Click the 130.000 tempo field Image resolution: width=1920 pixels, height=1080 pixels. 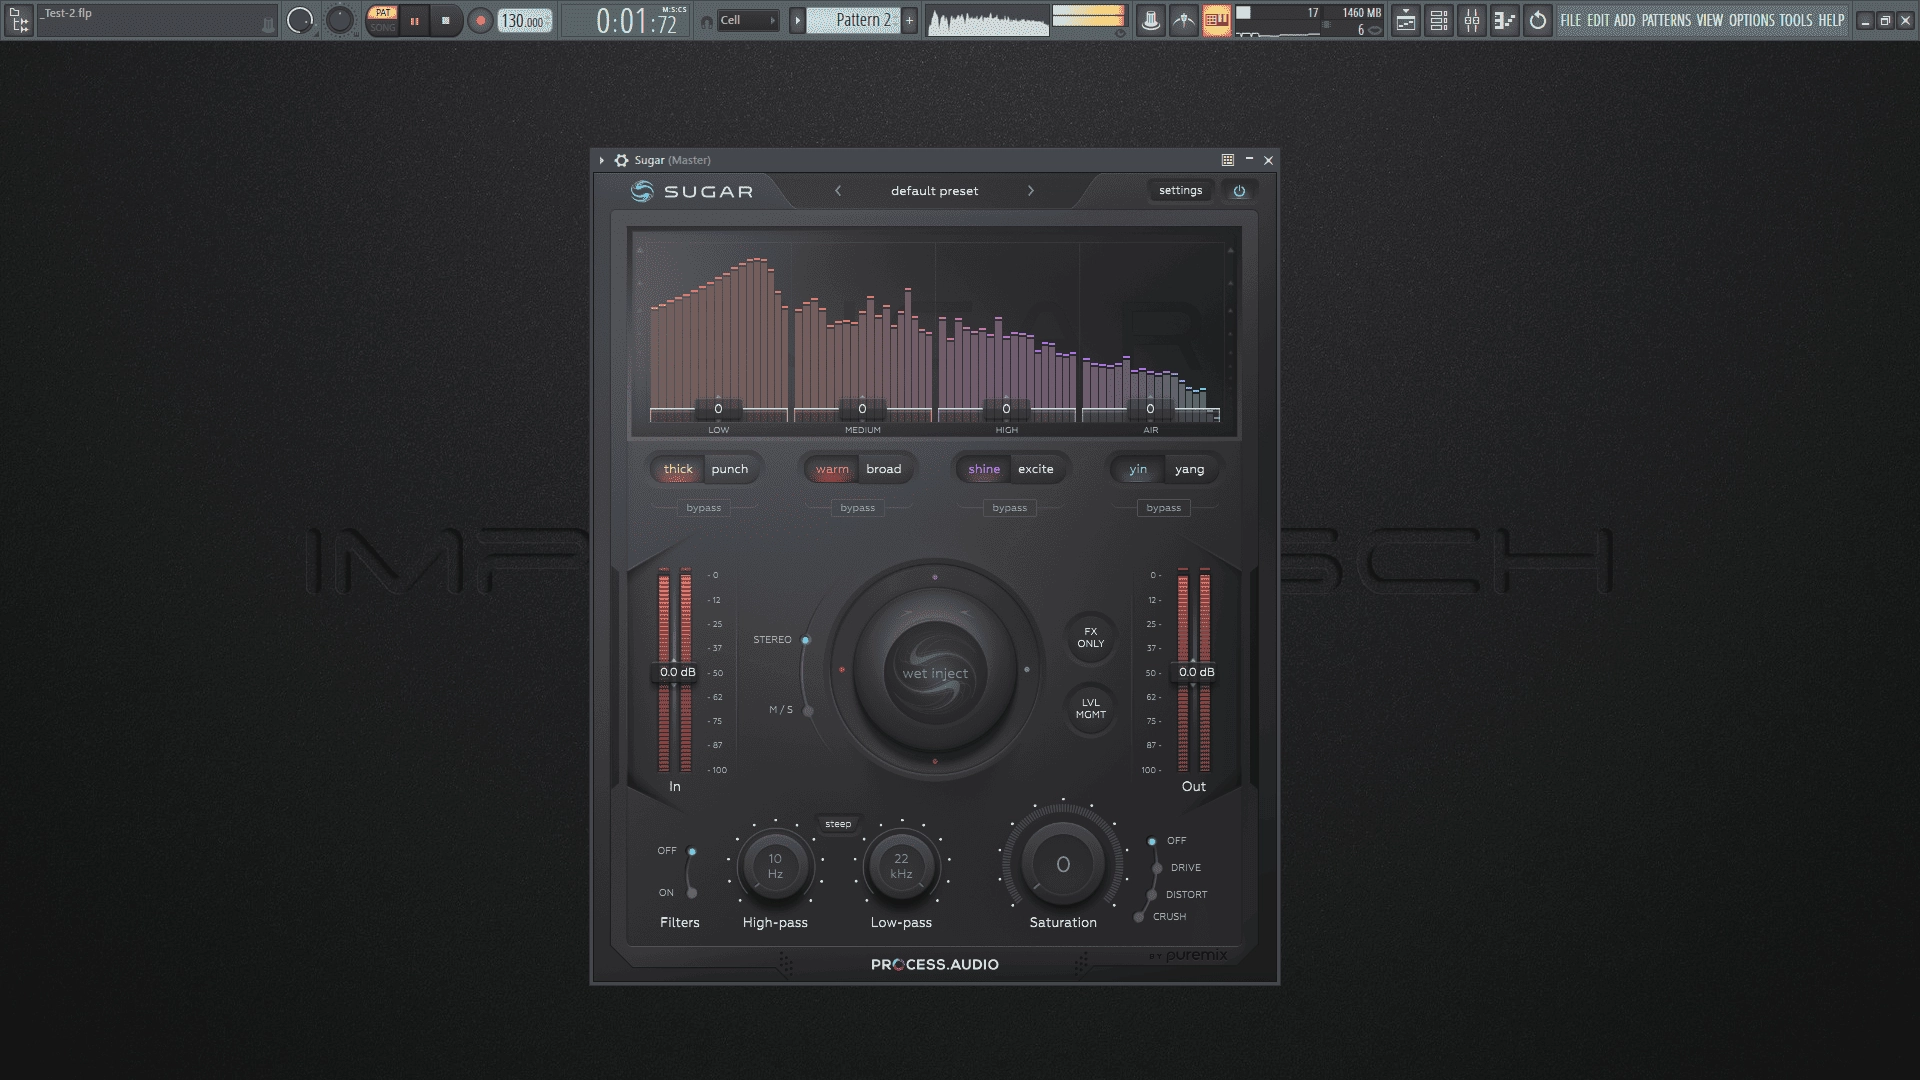[x=525, y=20]
